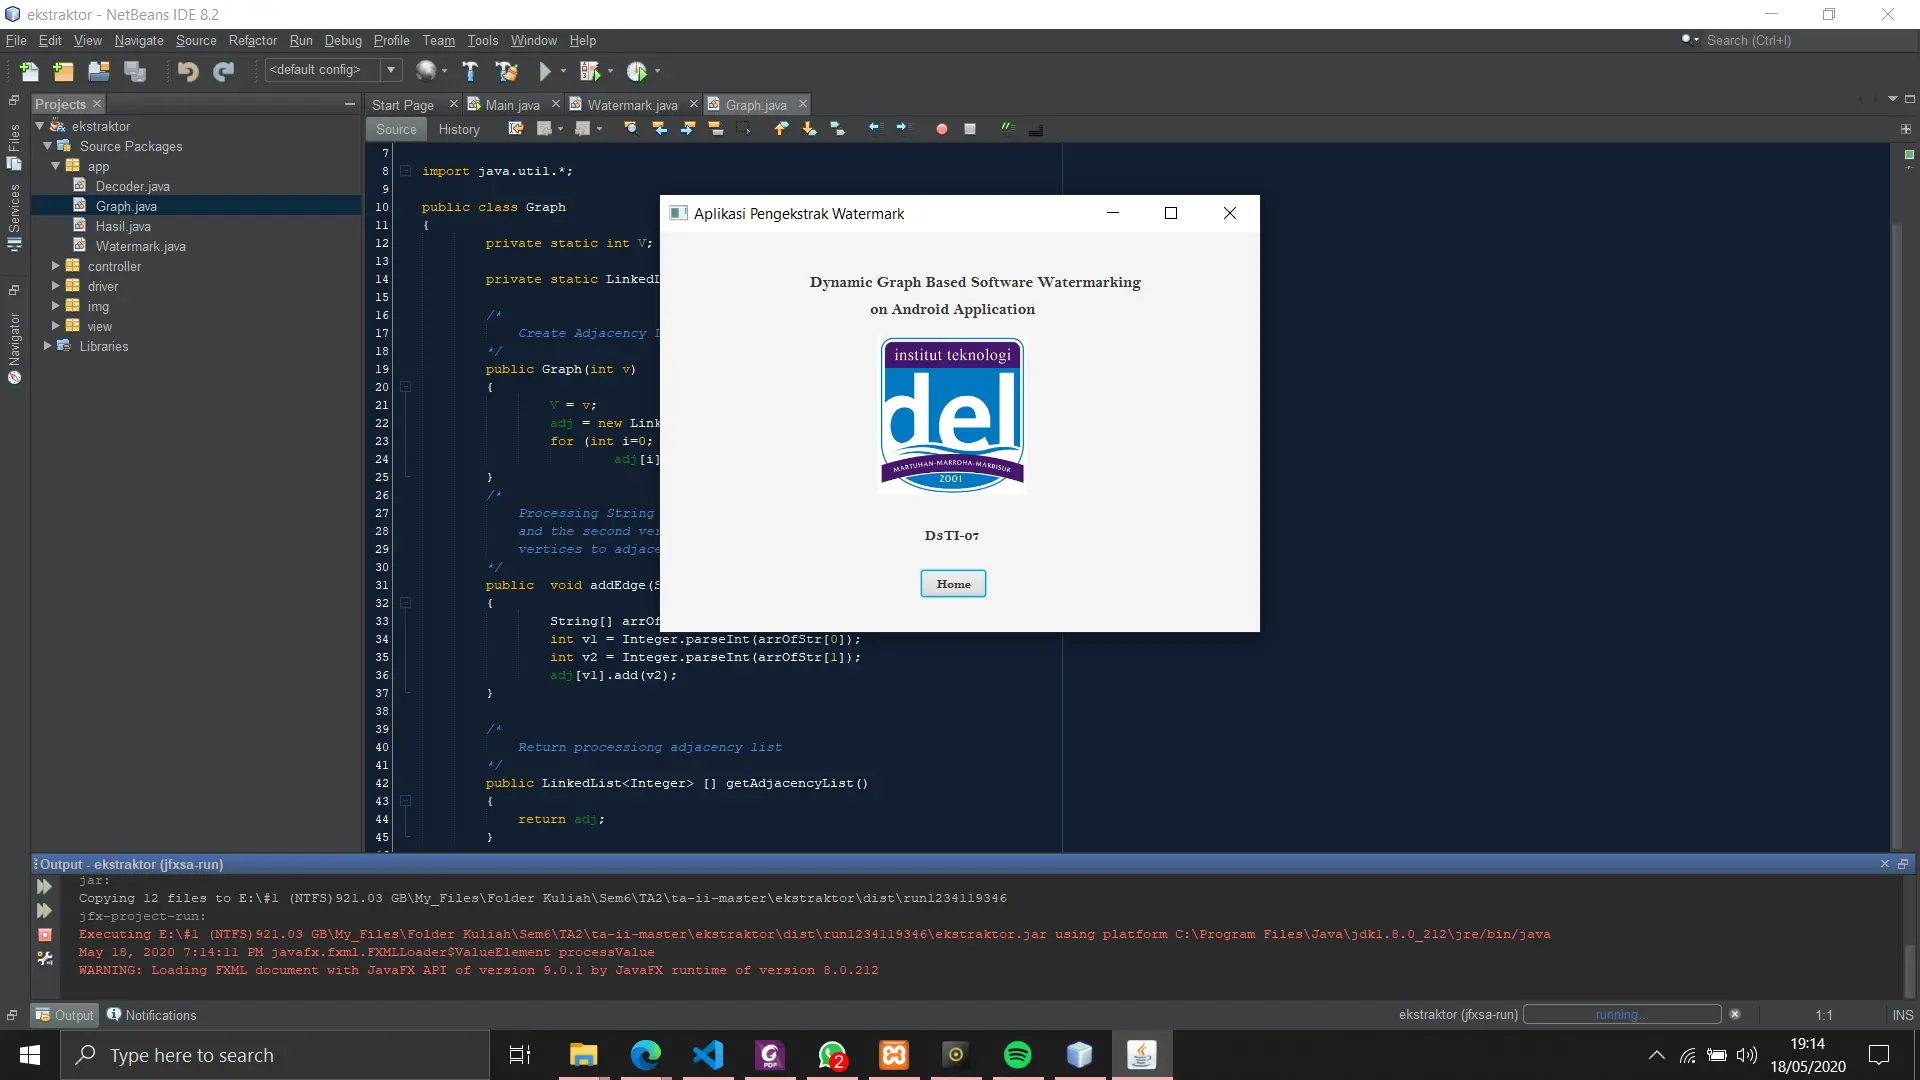Click the Build Project hammer icon
This screenshot has width=1920, height=1080.
(470, 71)
